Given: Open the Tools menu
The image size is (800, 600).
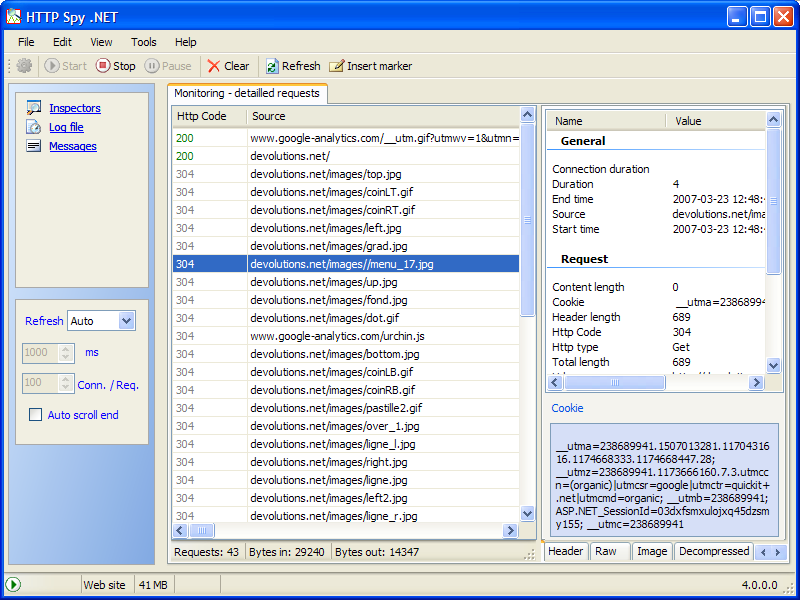Looking at the screenshot, I should [x=144, y=42].
